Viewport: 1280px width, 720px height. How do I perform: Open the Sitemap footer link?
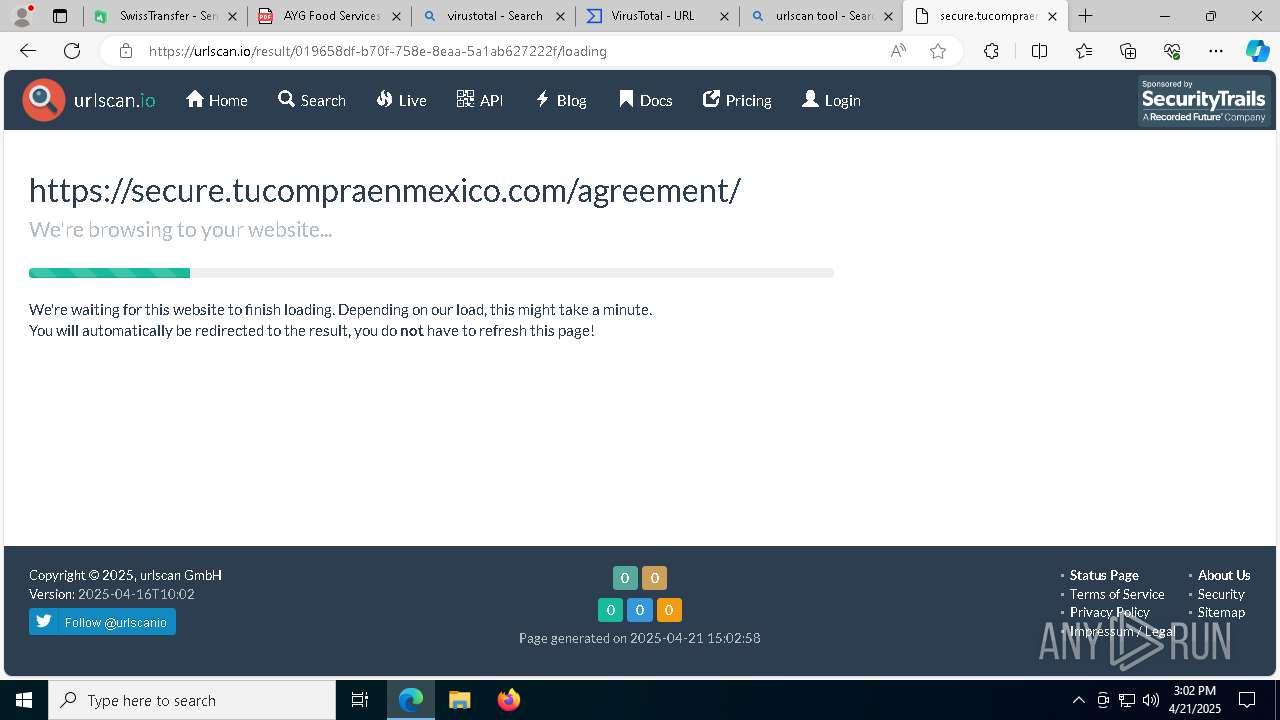[x=1221, y=612]
